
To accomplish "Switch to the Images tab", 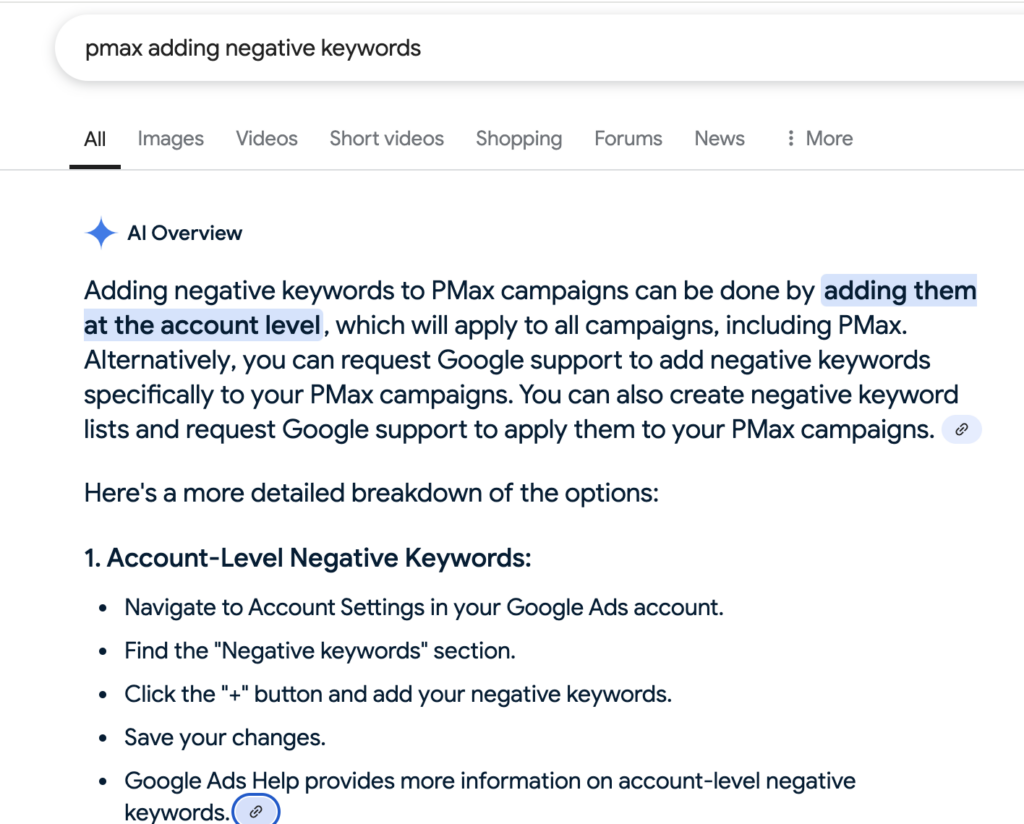I will (x=170, y=139).
